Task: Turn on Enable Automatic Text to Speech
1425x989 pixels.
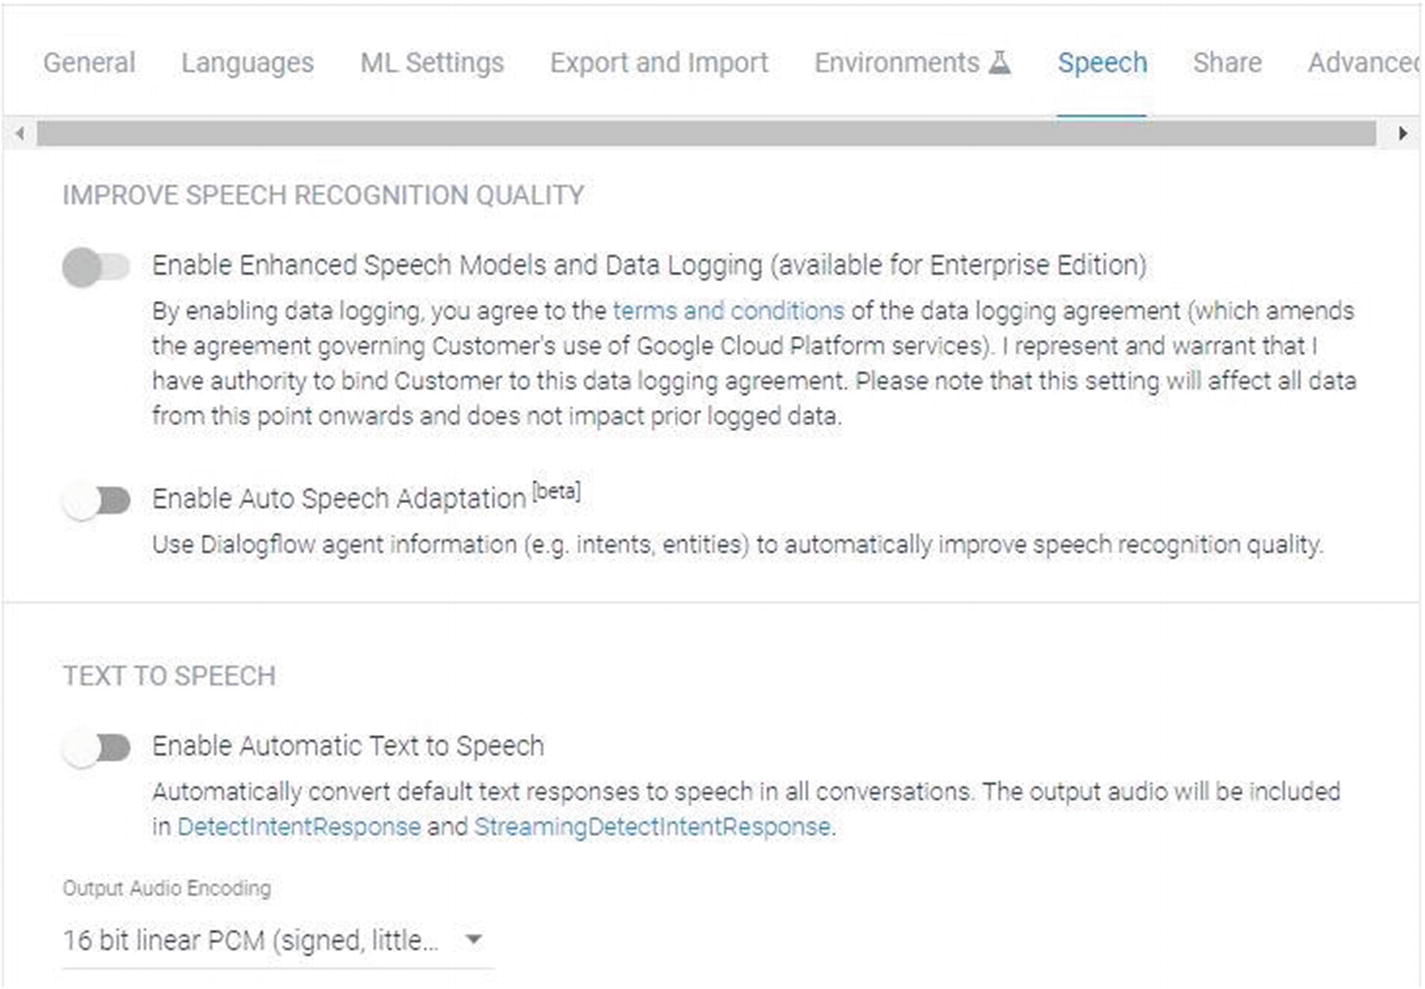Action: click(x=96, y=748)
